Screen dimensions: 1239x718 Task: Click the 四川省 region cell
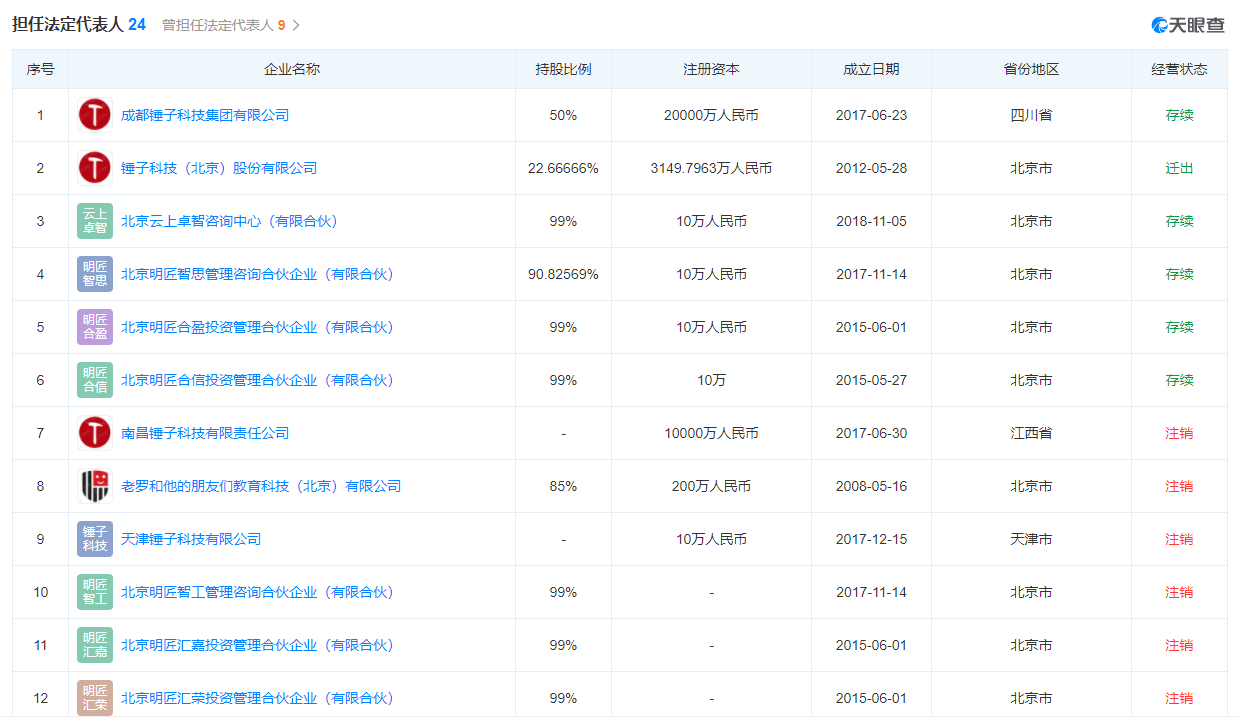point(1031,115)
